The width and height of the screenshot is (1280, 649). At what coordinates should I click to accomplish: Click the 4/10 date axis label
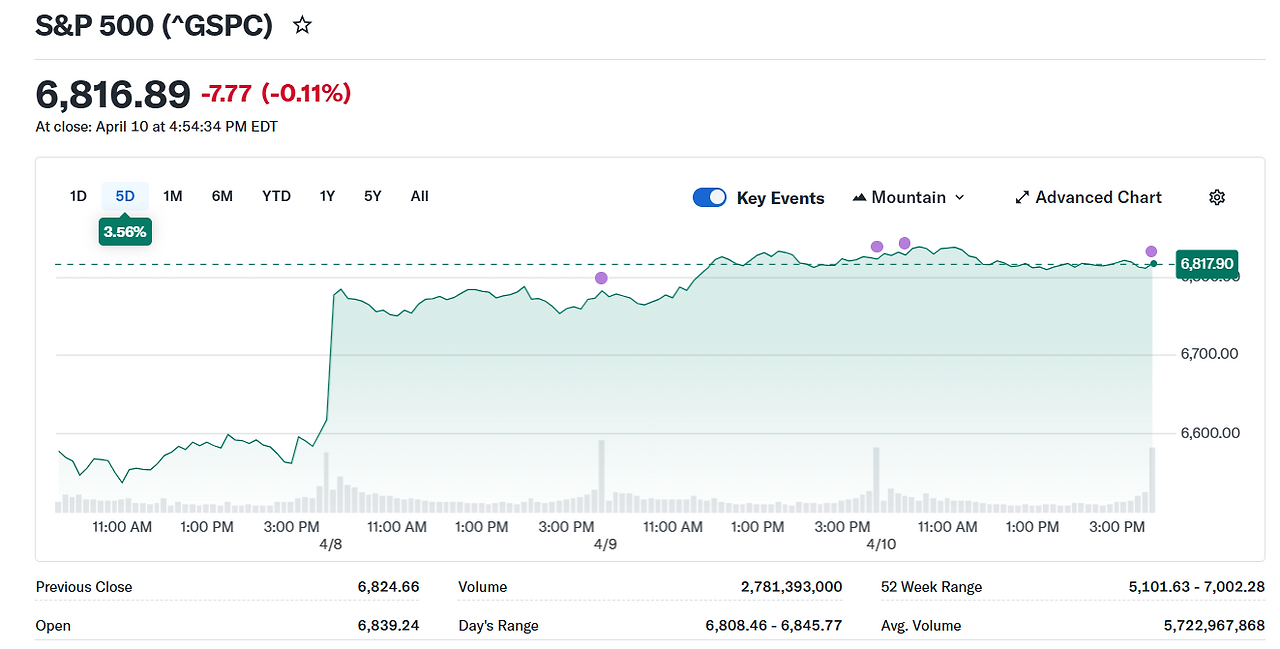[x=881, y=545]
